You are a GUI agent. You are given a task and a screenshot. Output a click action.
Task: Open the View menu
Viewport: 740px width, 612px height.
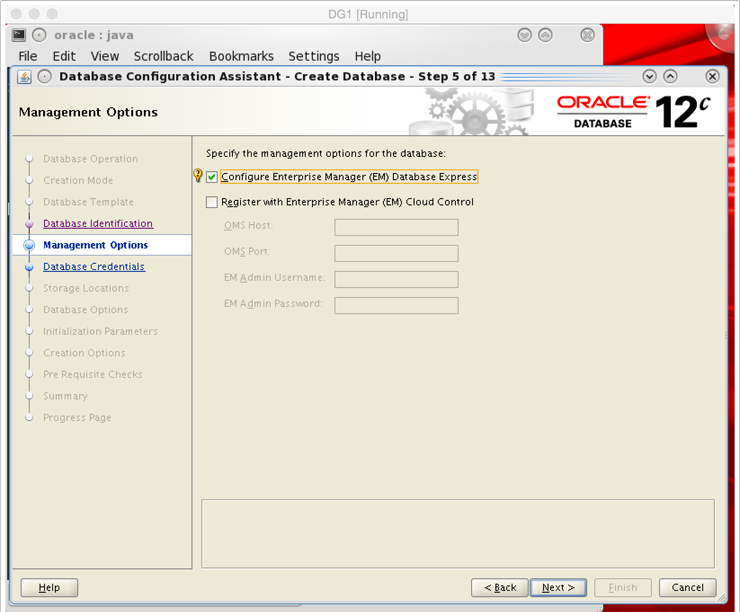coord(105,56)
